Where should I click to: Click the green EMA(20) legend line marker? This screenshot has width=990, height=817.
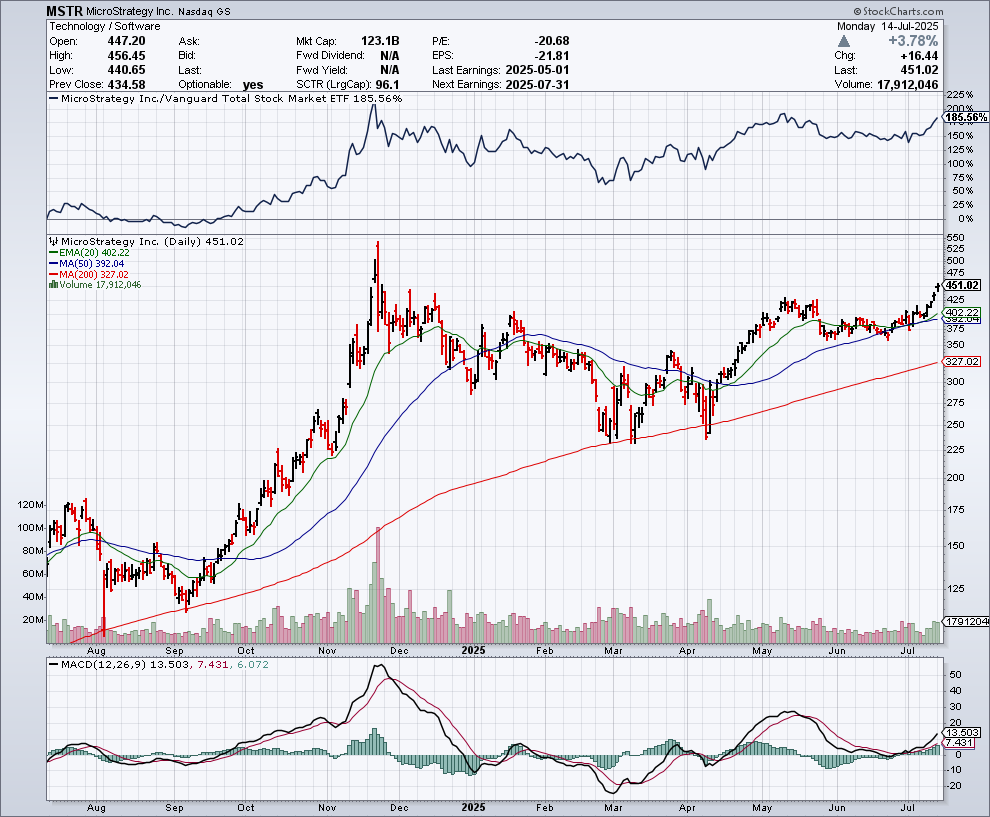54,253
